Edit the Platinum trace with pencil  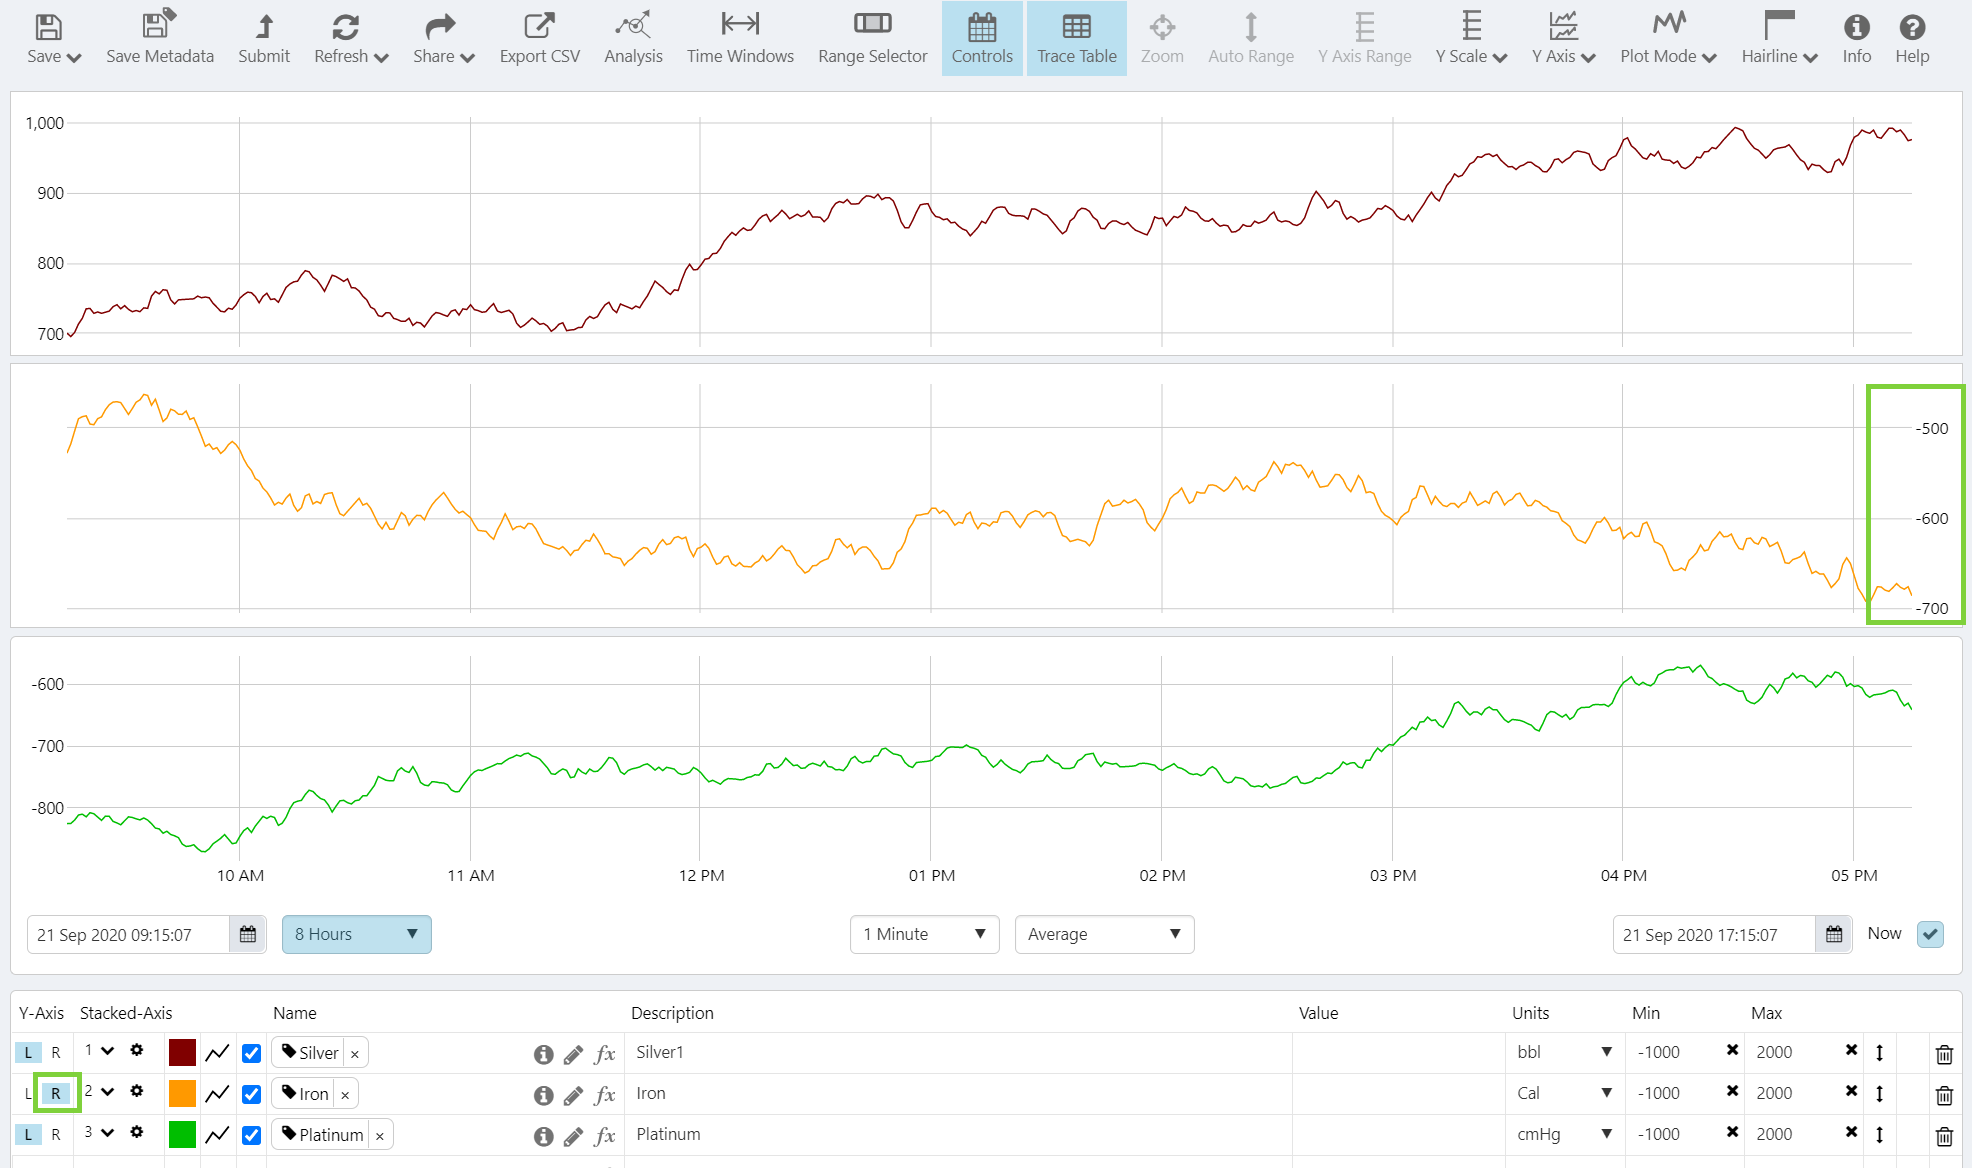click(573, 1137)
